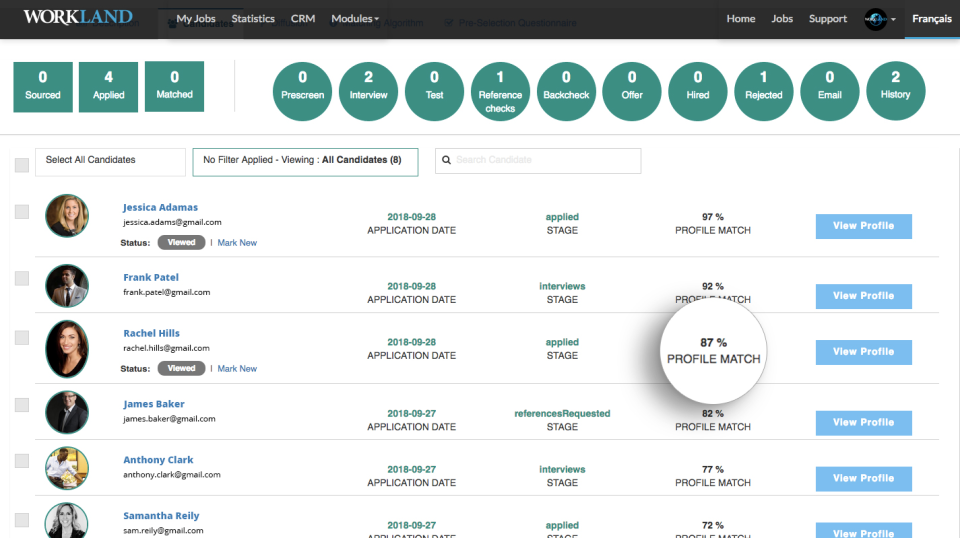Open the Interview stage circle
Viewport: 960px width, 538px height.
tap(369, 91)
